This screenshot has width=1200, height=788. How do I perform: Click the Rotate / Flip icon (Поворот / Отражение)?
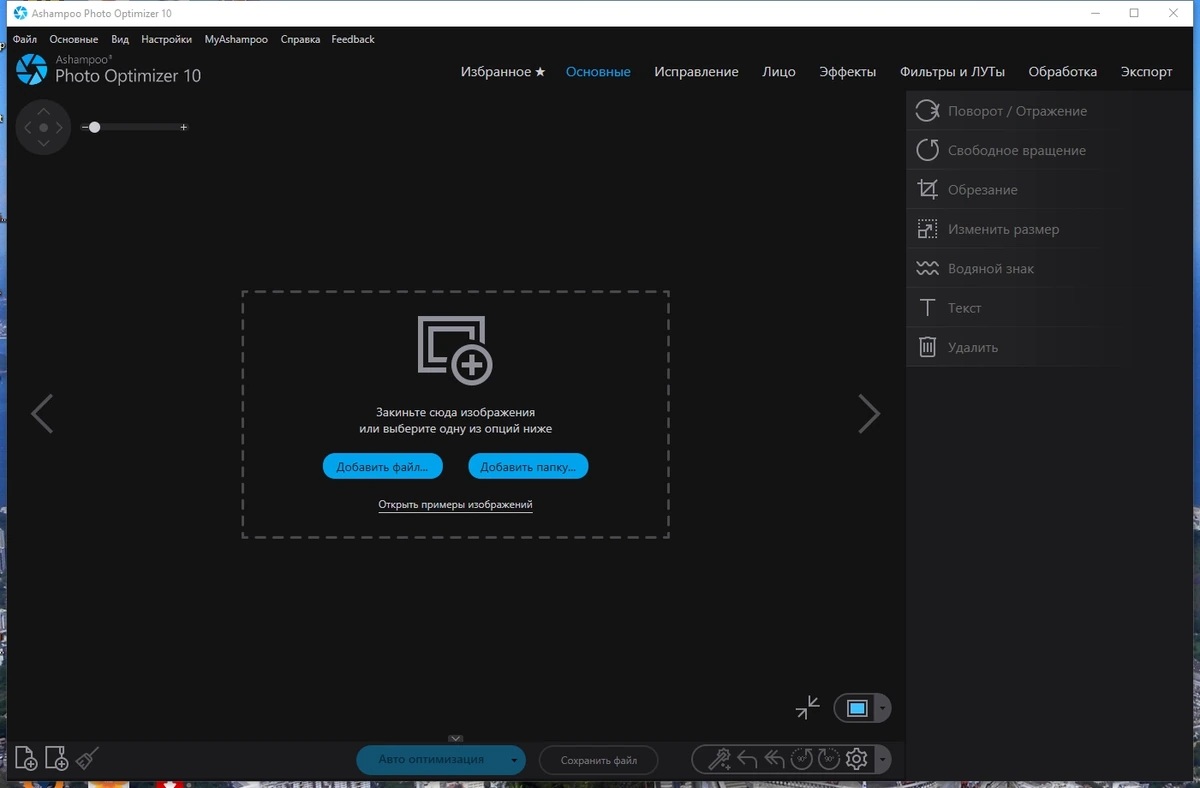(927, 111)
